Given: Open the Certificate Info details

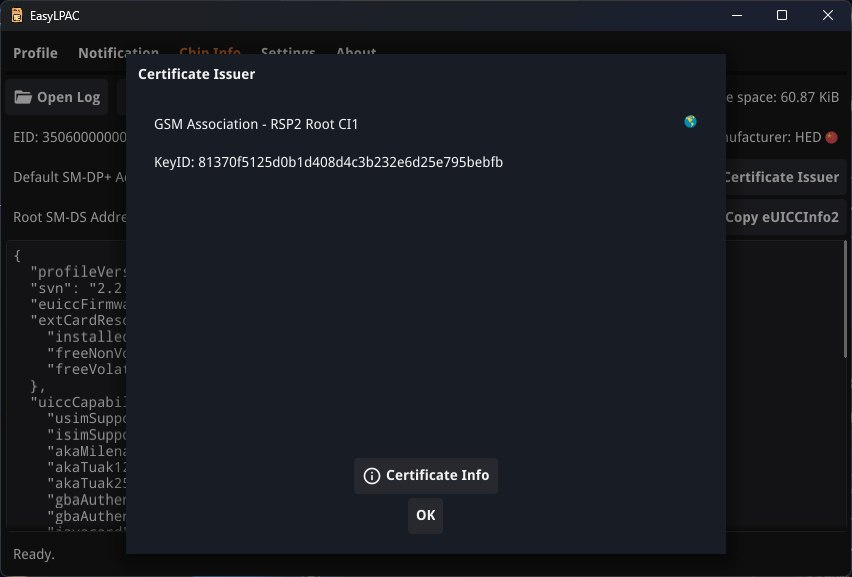Looking at the screenshot, I should click(426, 476).
